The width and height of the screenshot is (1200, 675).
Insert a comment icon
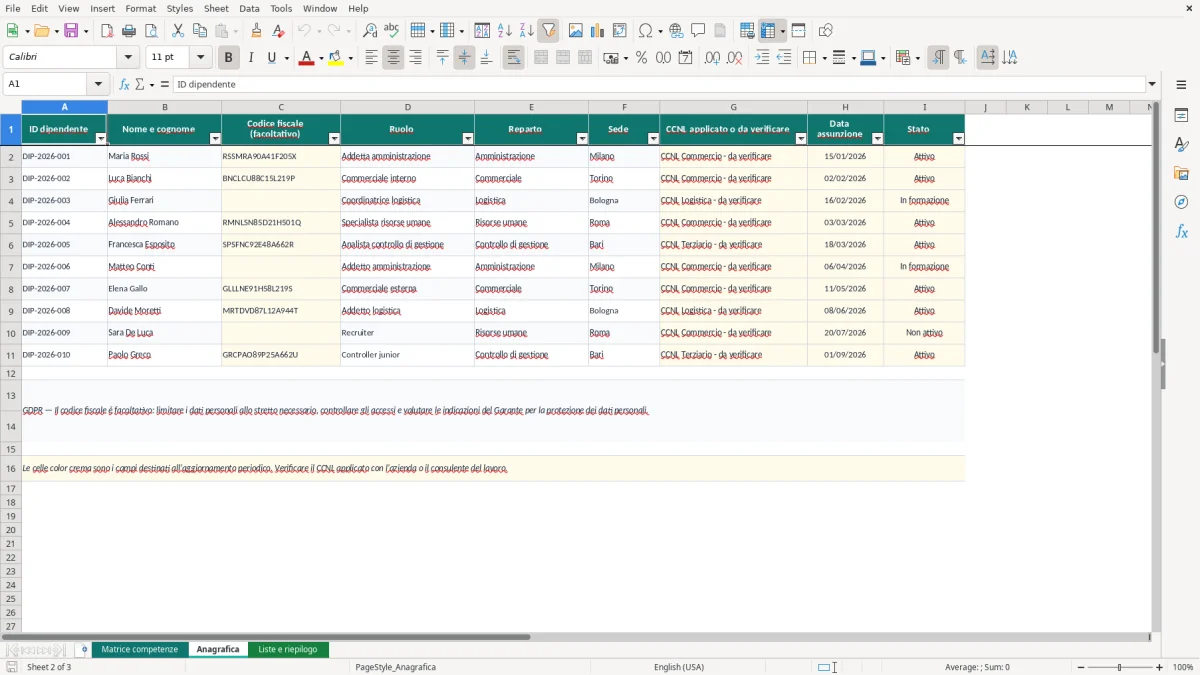click(x=698, y=31)
